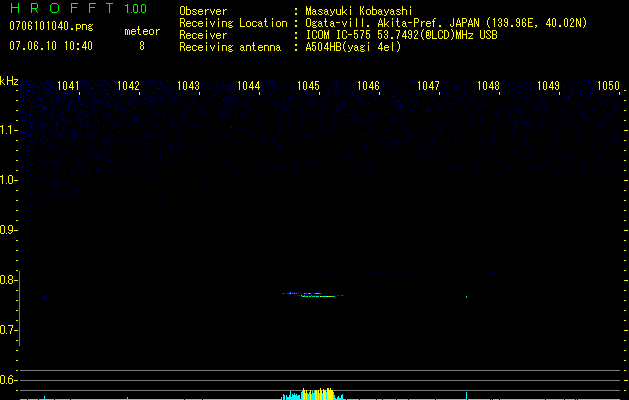The width and height of the screenshot is (629, 400).
Task: Click the 'Observer' field label
Action: (203, 11)
